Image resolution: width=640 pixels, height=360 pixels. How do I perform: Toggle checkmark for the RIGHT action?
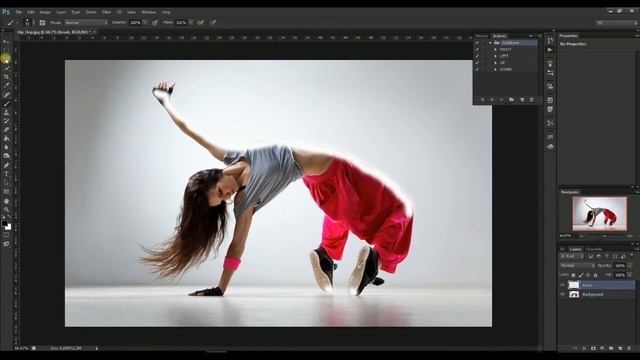click(x=477, y=49)
